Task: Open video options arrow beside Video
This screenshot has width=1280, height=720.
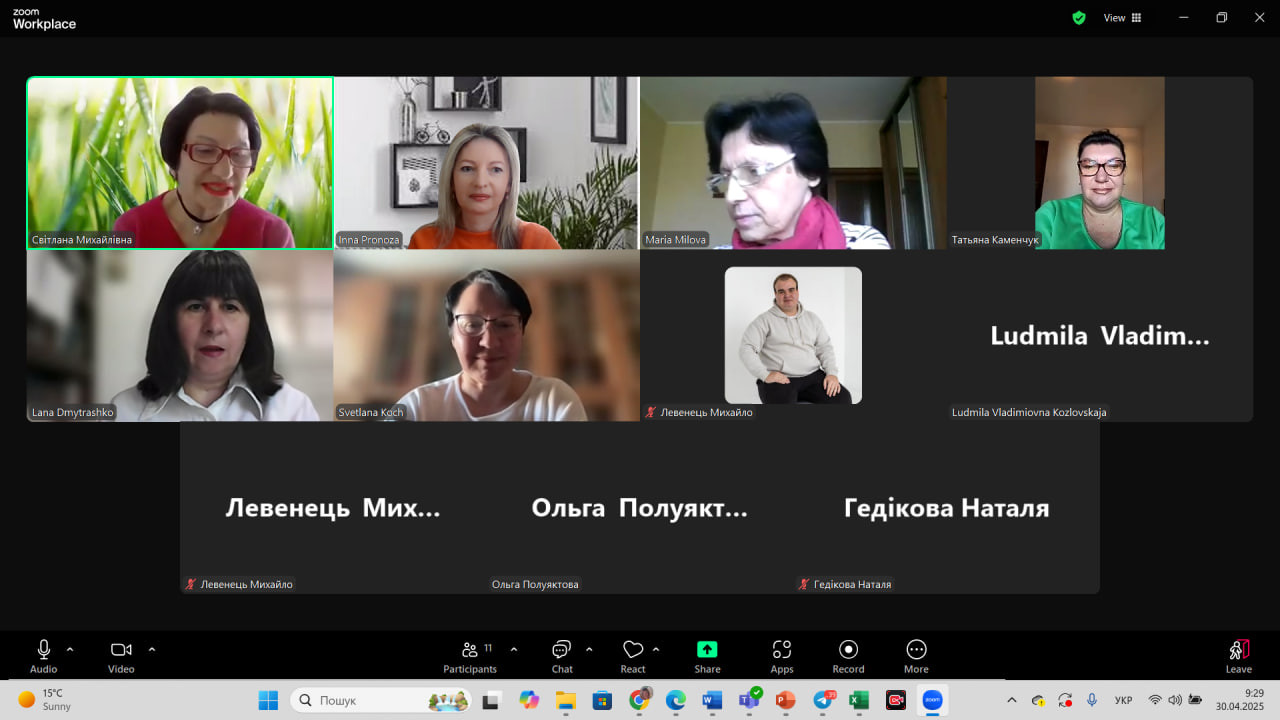Action: [x=152, y=649]
